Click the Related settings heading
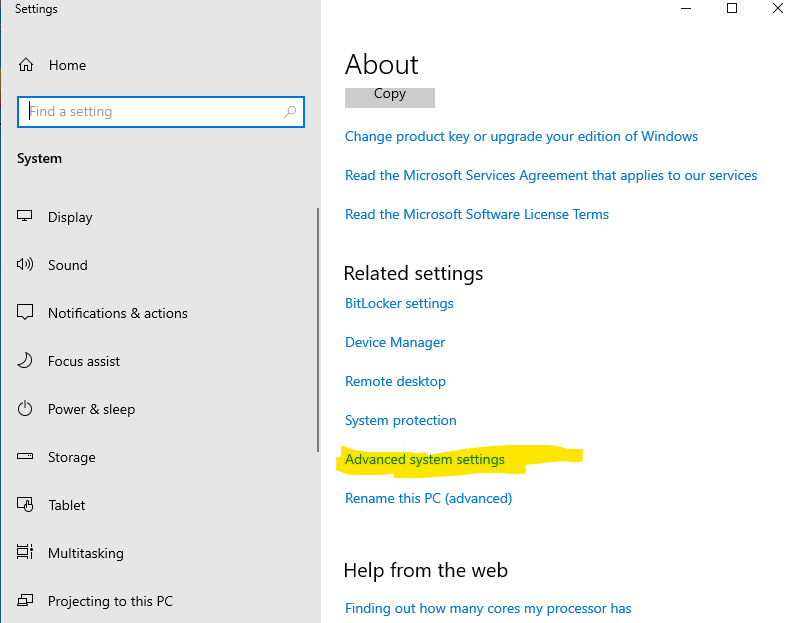Viewport: 796px width, 623px height. pos(413,274)
